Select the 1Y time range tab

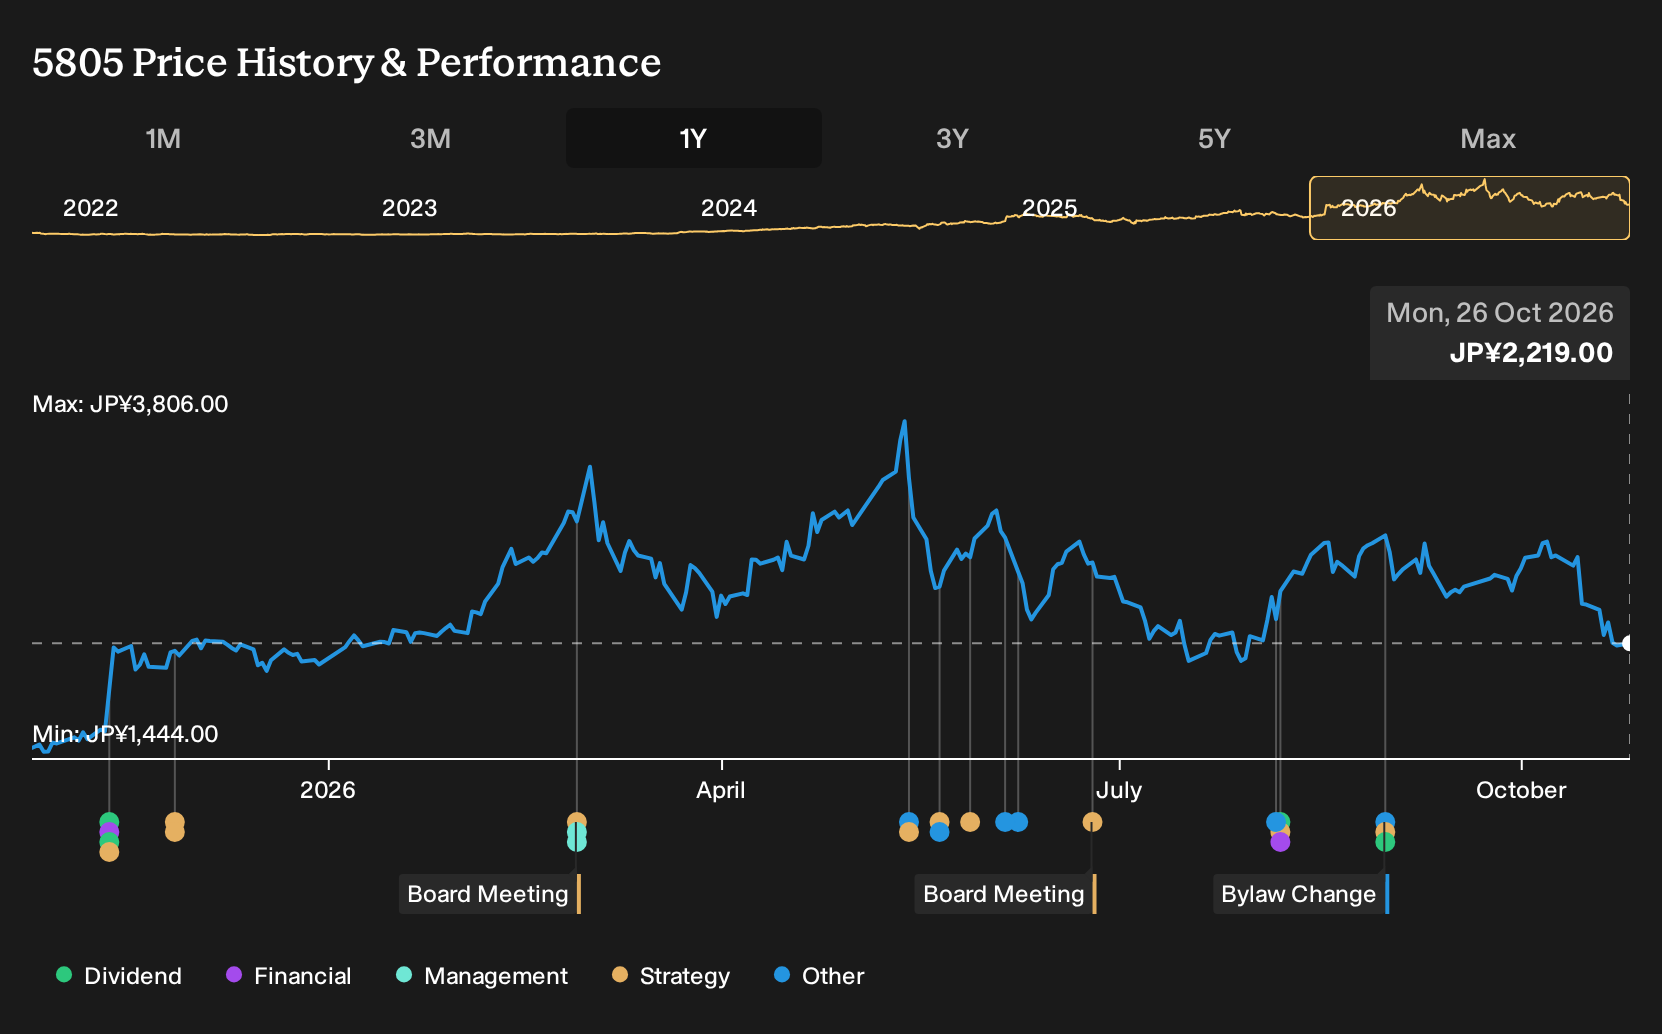click(693, 138)
